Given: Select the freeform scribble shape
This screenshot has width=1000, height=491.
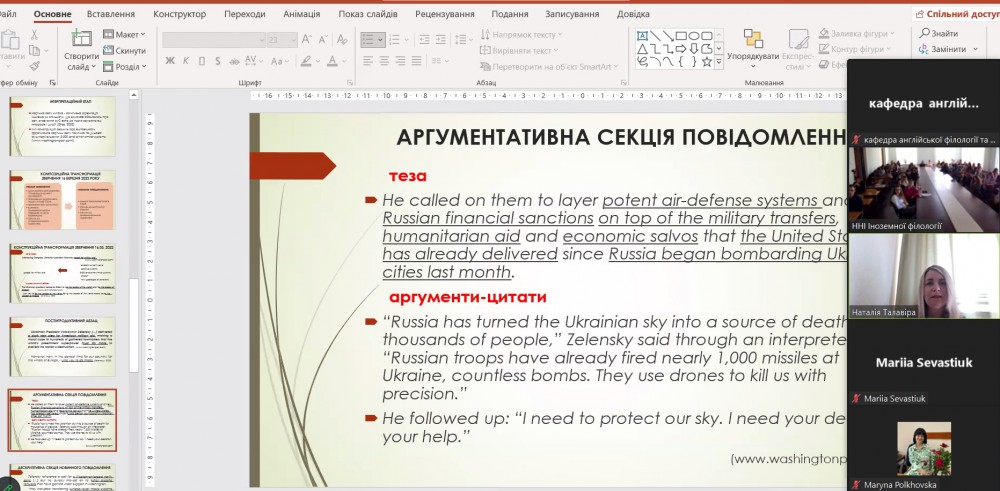Looking at the screenshot, I should pyautogui.click(x=642, y=62).
